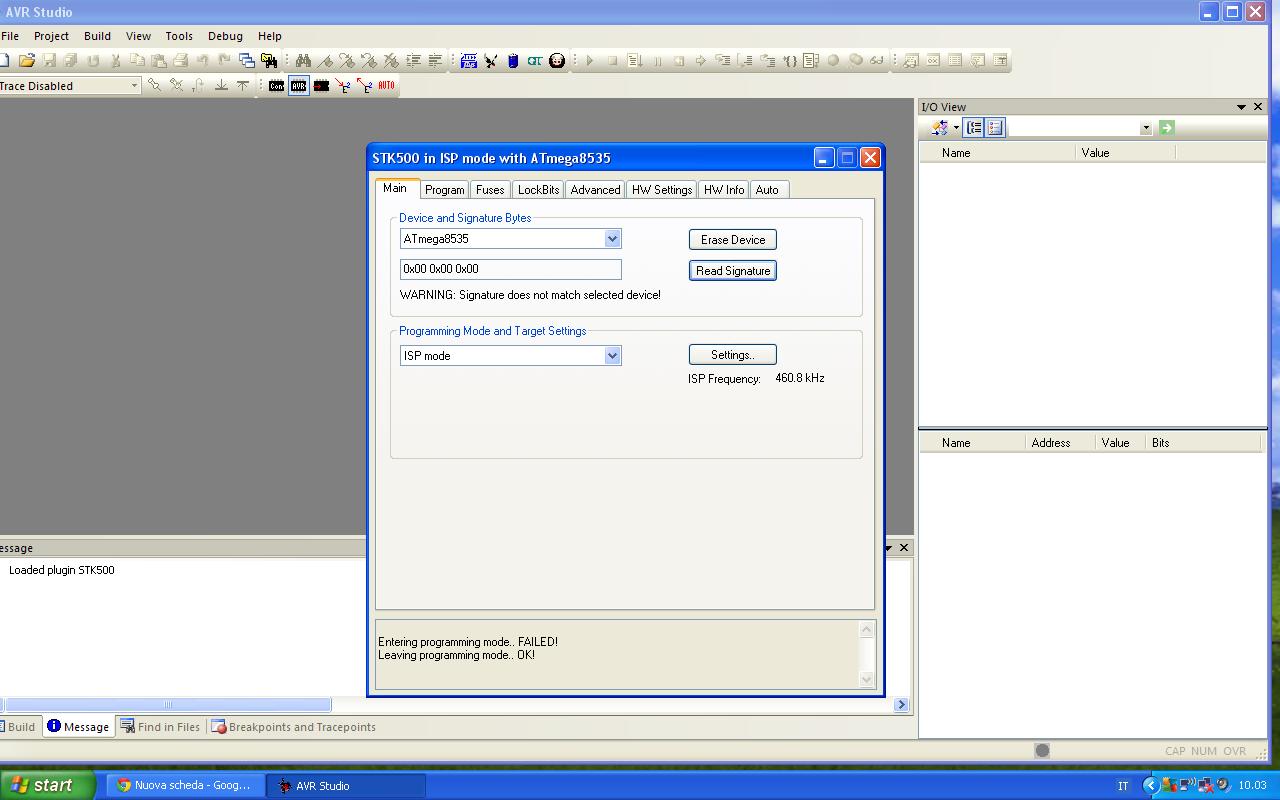Click the cascading windows toolbar icon
The image size is (1280, 800).
point(247,60)
